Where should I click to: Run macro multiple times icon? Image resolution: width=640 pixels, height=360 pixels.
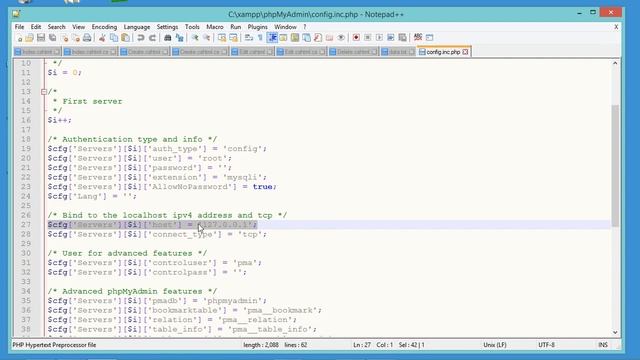click(x=391, y=38)
